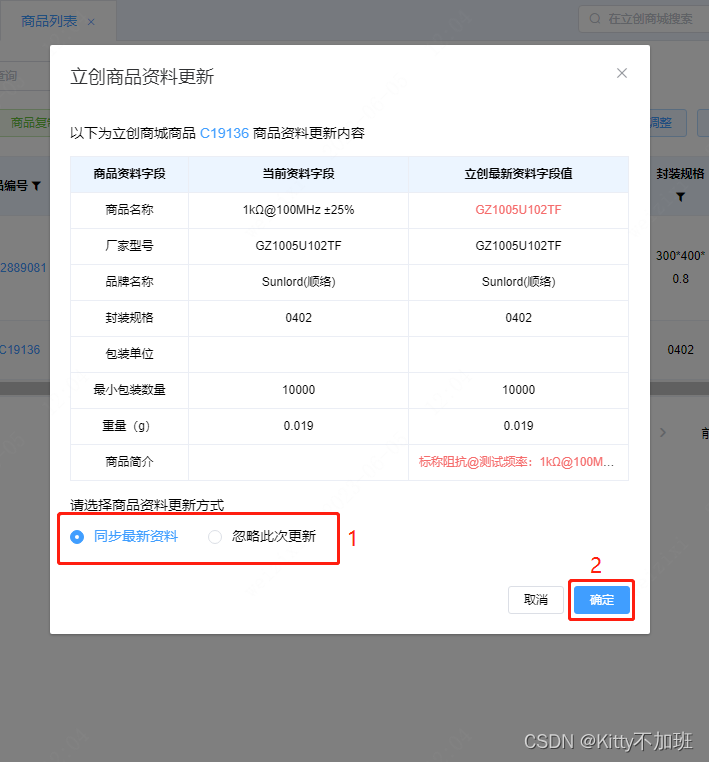
Task: Open 2889081 row link in background table
Action: (x=23, y=268)
